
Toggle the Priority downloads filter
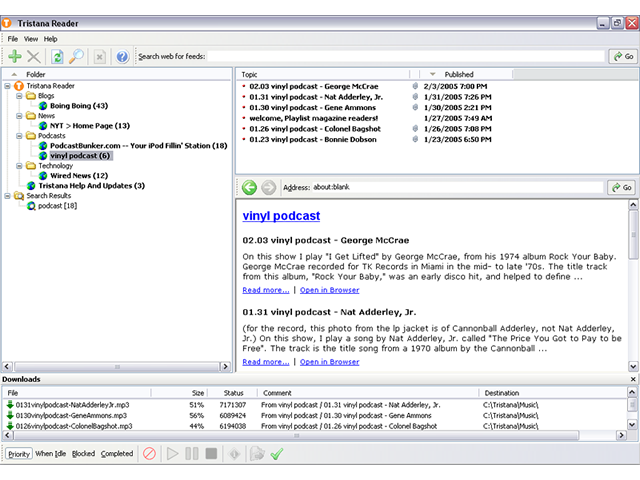19,454
